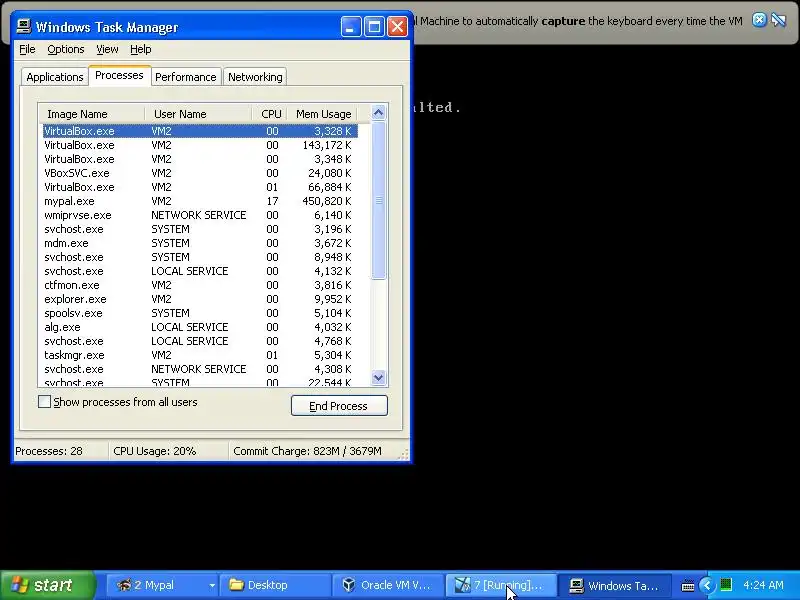This screenshot has height=600, width=800.
Task: Select the alg.exe process row
Action: point(201,327)
